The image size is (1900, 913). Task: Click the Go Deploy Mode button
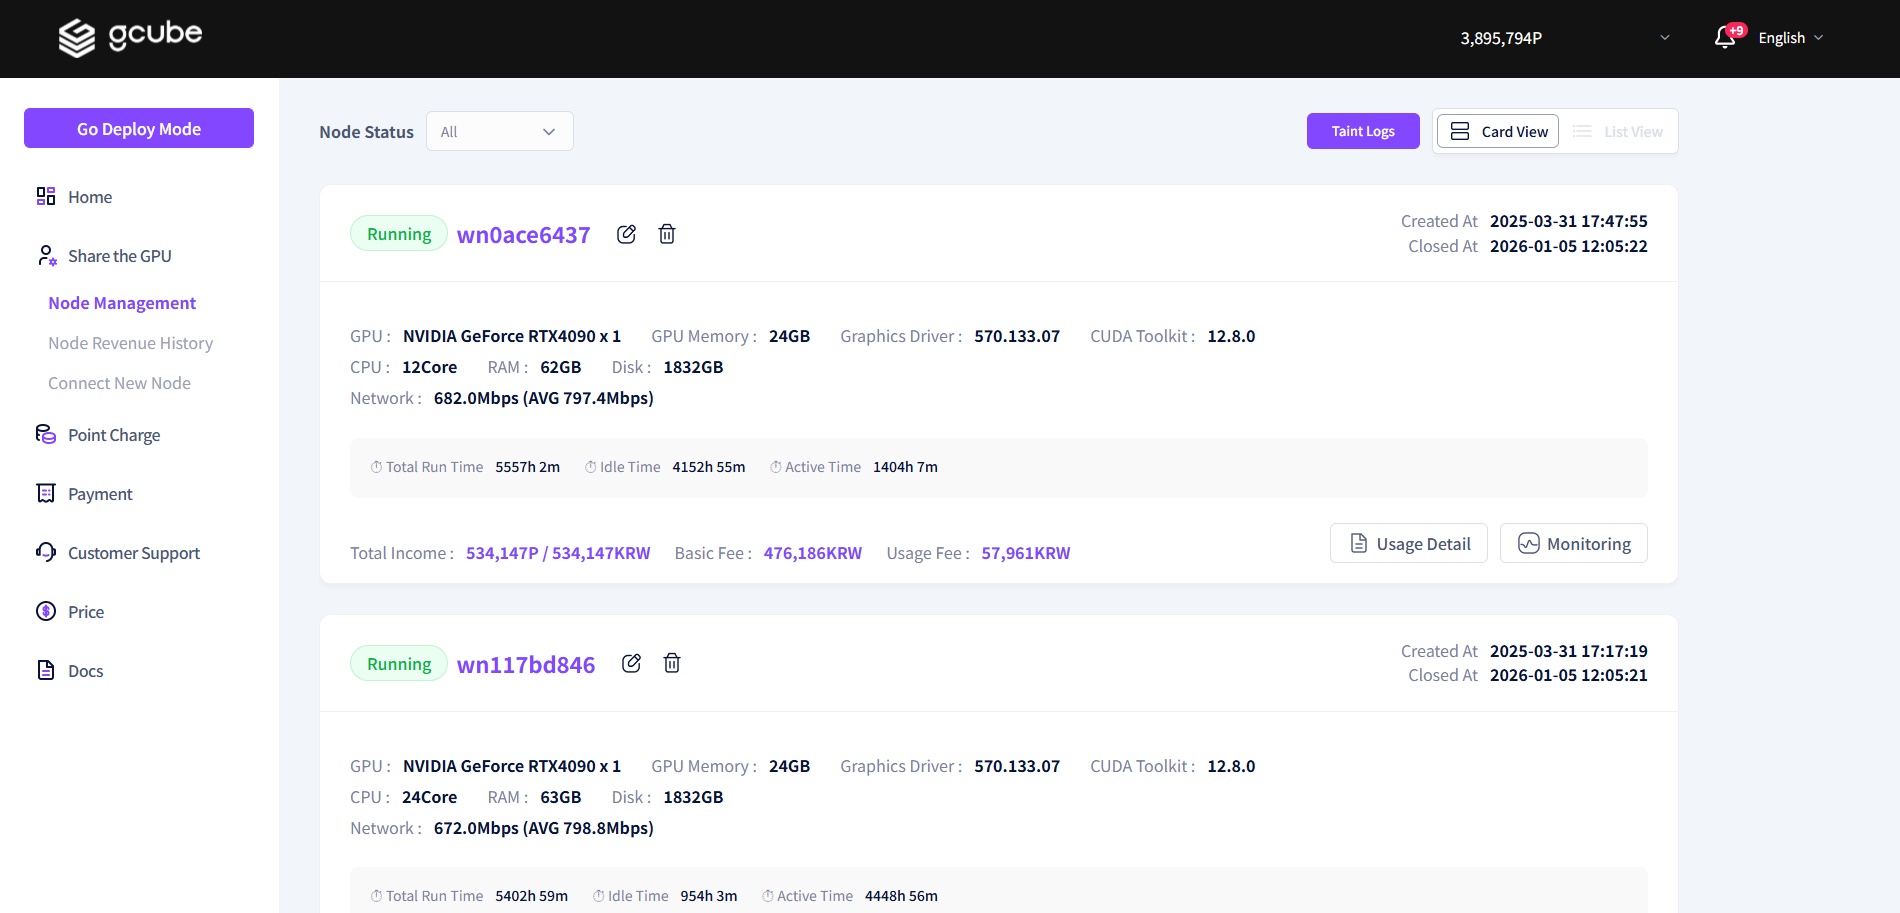click(x=139, y=128)
